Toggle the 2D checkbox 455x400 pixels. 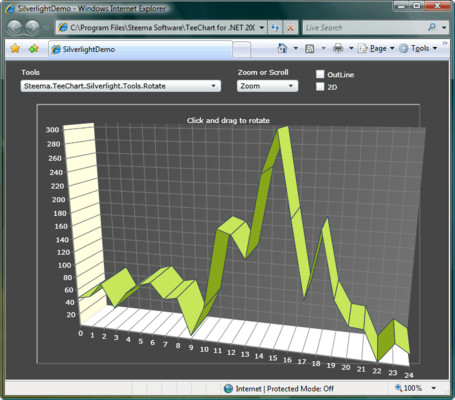(x=320, y=87)
